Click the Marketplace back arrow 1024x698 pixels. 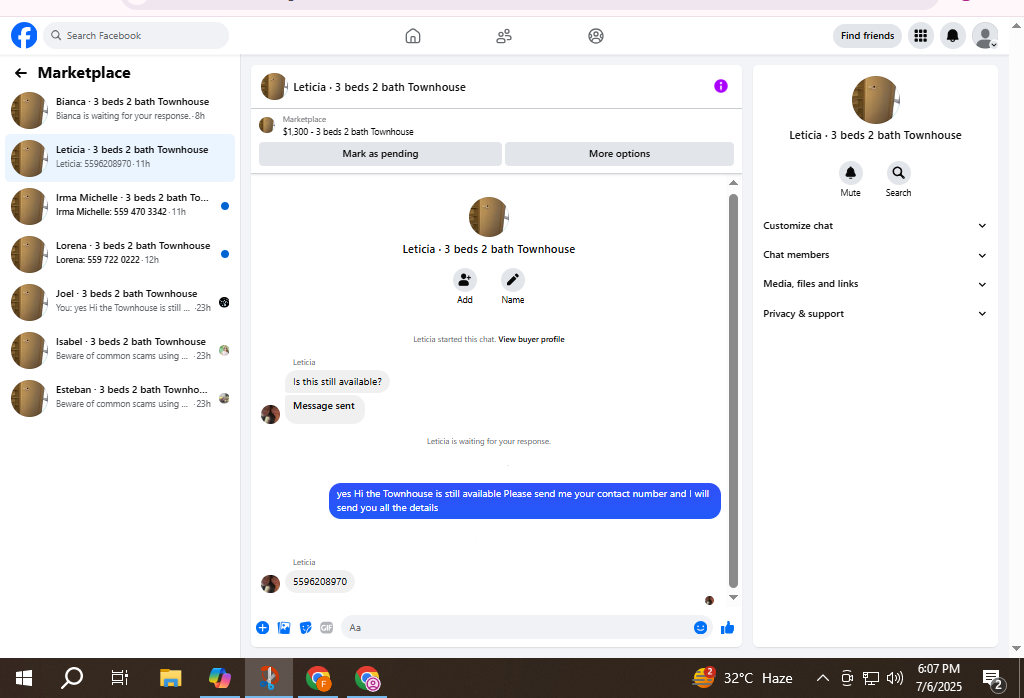[21, 73]
